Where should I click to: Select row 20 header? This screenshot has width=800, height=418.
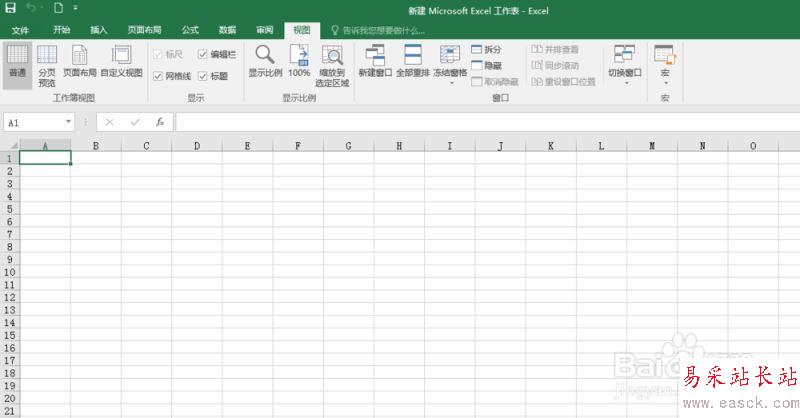coord(10,398)
